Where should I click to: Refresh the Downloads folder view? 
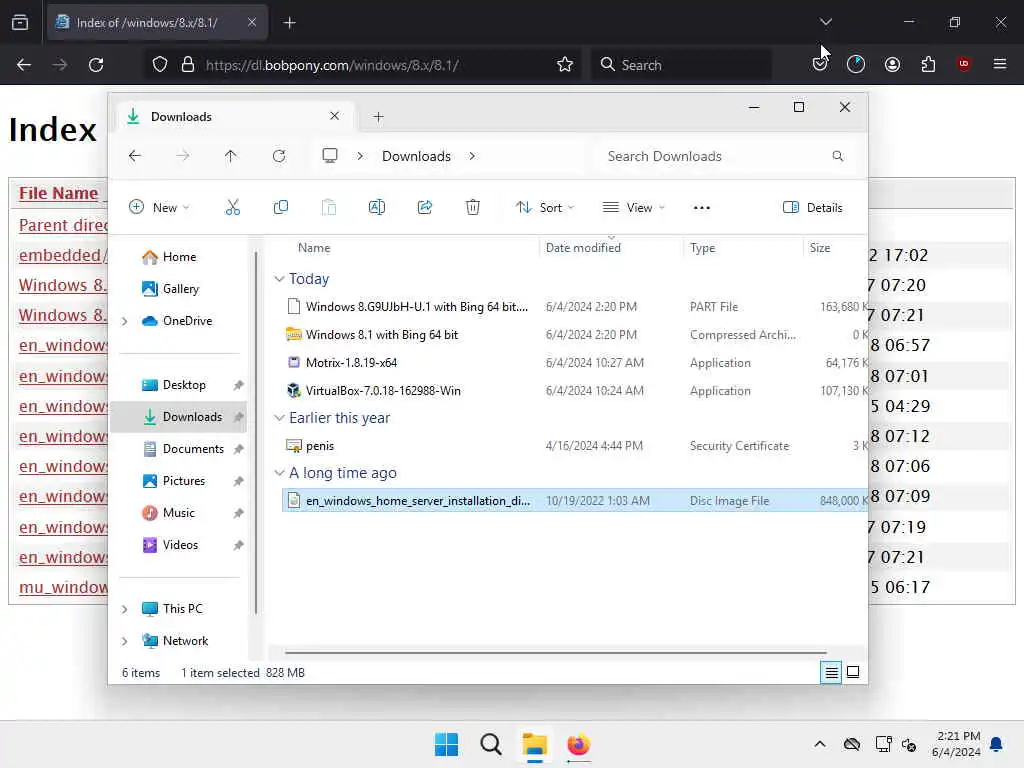click(279, 156)
